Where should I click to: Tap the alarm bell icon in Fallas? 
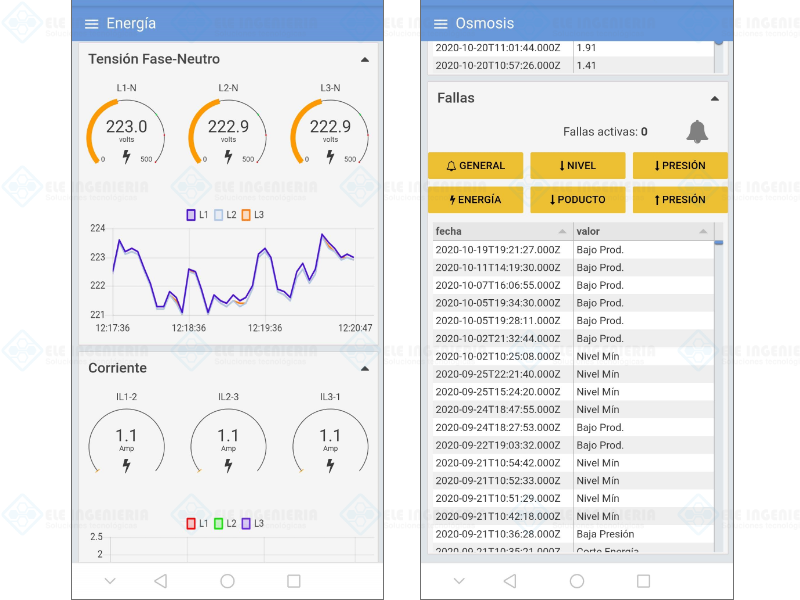point(697,131)
